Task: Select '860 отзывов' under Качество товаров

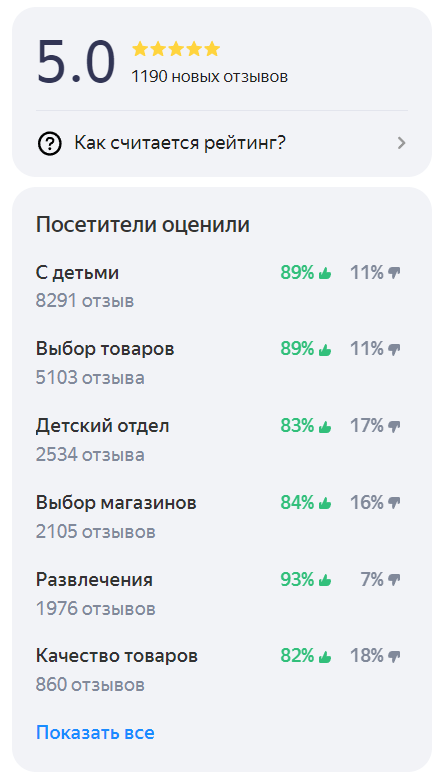Action: coord(90,685)
